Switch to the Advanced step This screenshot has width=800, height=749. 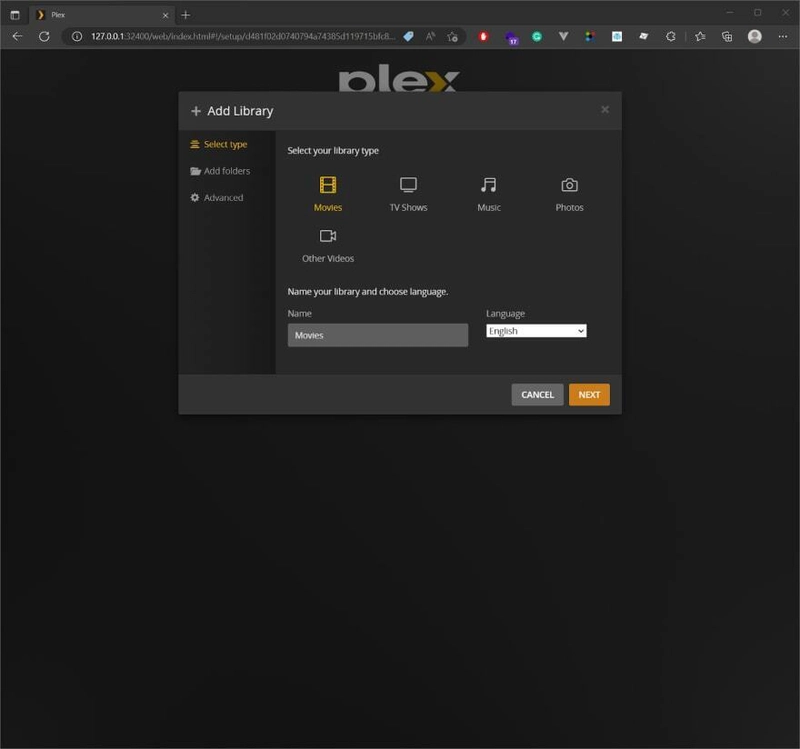pyautogui.click(x=217, y=197)
